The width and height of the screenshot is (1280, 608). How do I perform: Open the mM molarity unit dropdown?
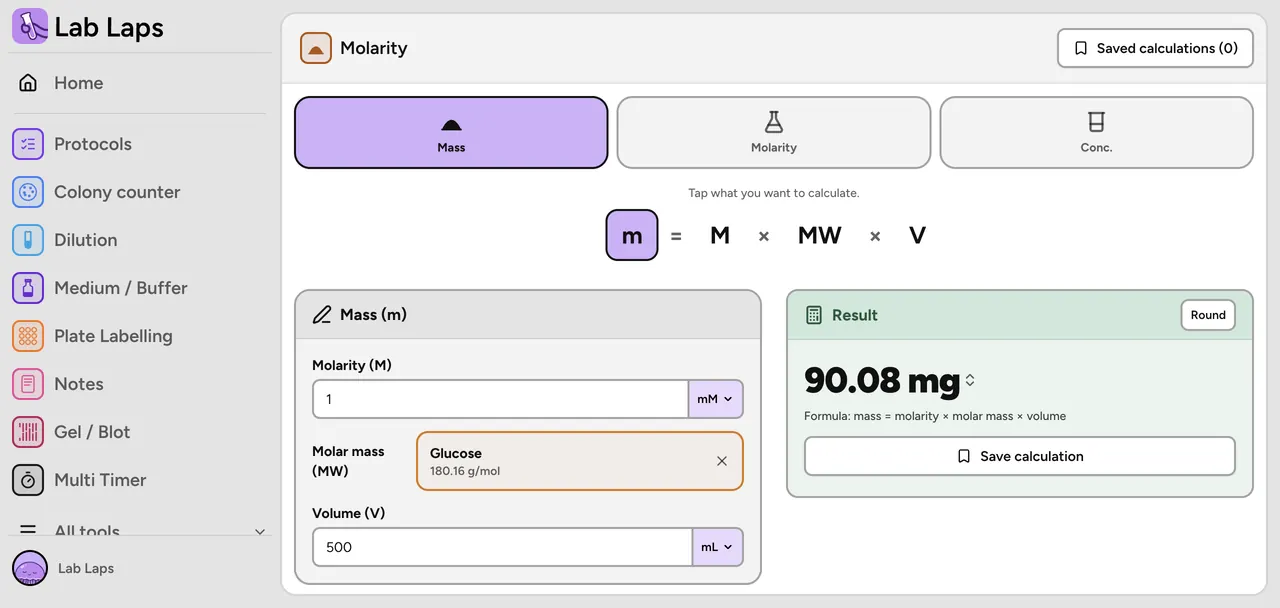click(x=715, y=399)
